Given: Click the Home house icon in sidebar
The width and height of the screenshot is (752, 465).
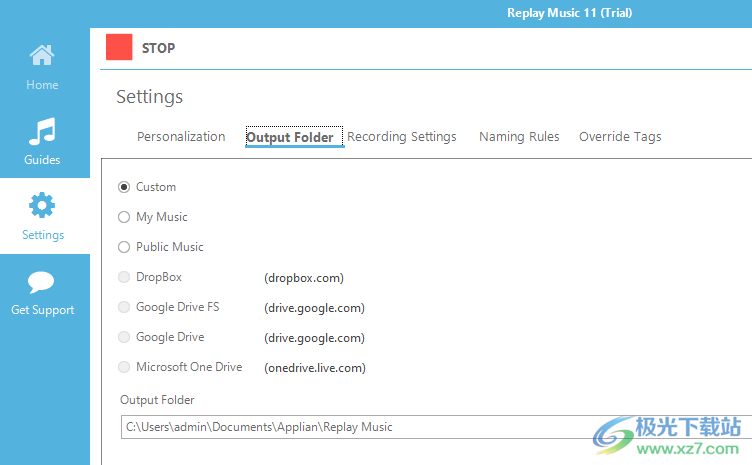Looking at the screenshot, I should (42, 56).
